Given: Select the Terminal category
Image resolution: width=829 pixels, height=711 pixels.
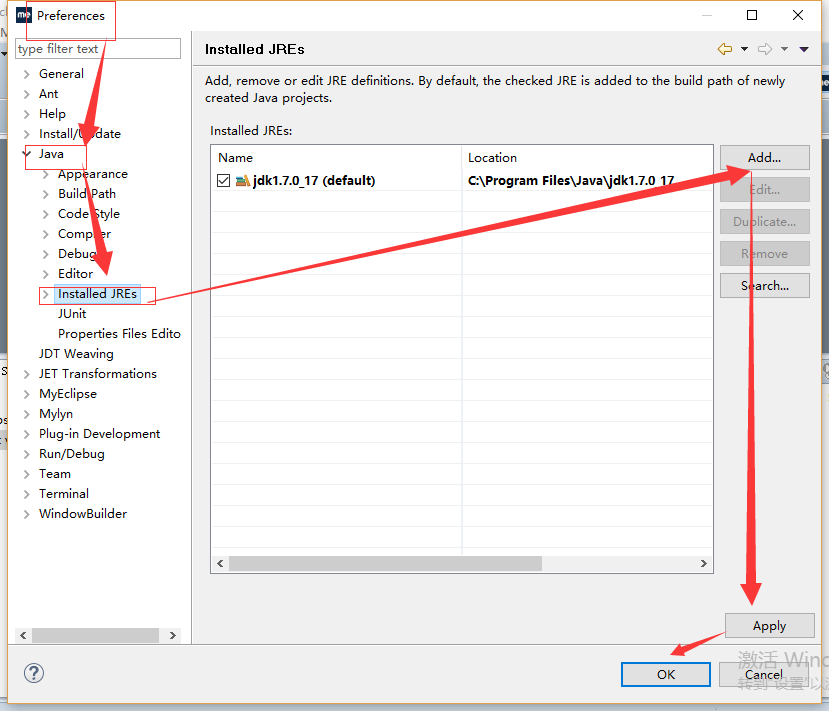Looking at the screenshot, I should 64,494.
